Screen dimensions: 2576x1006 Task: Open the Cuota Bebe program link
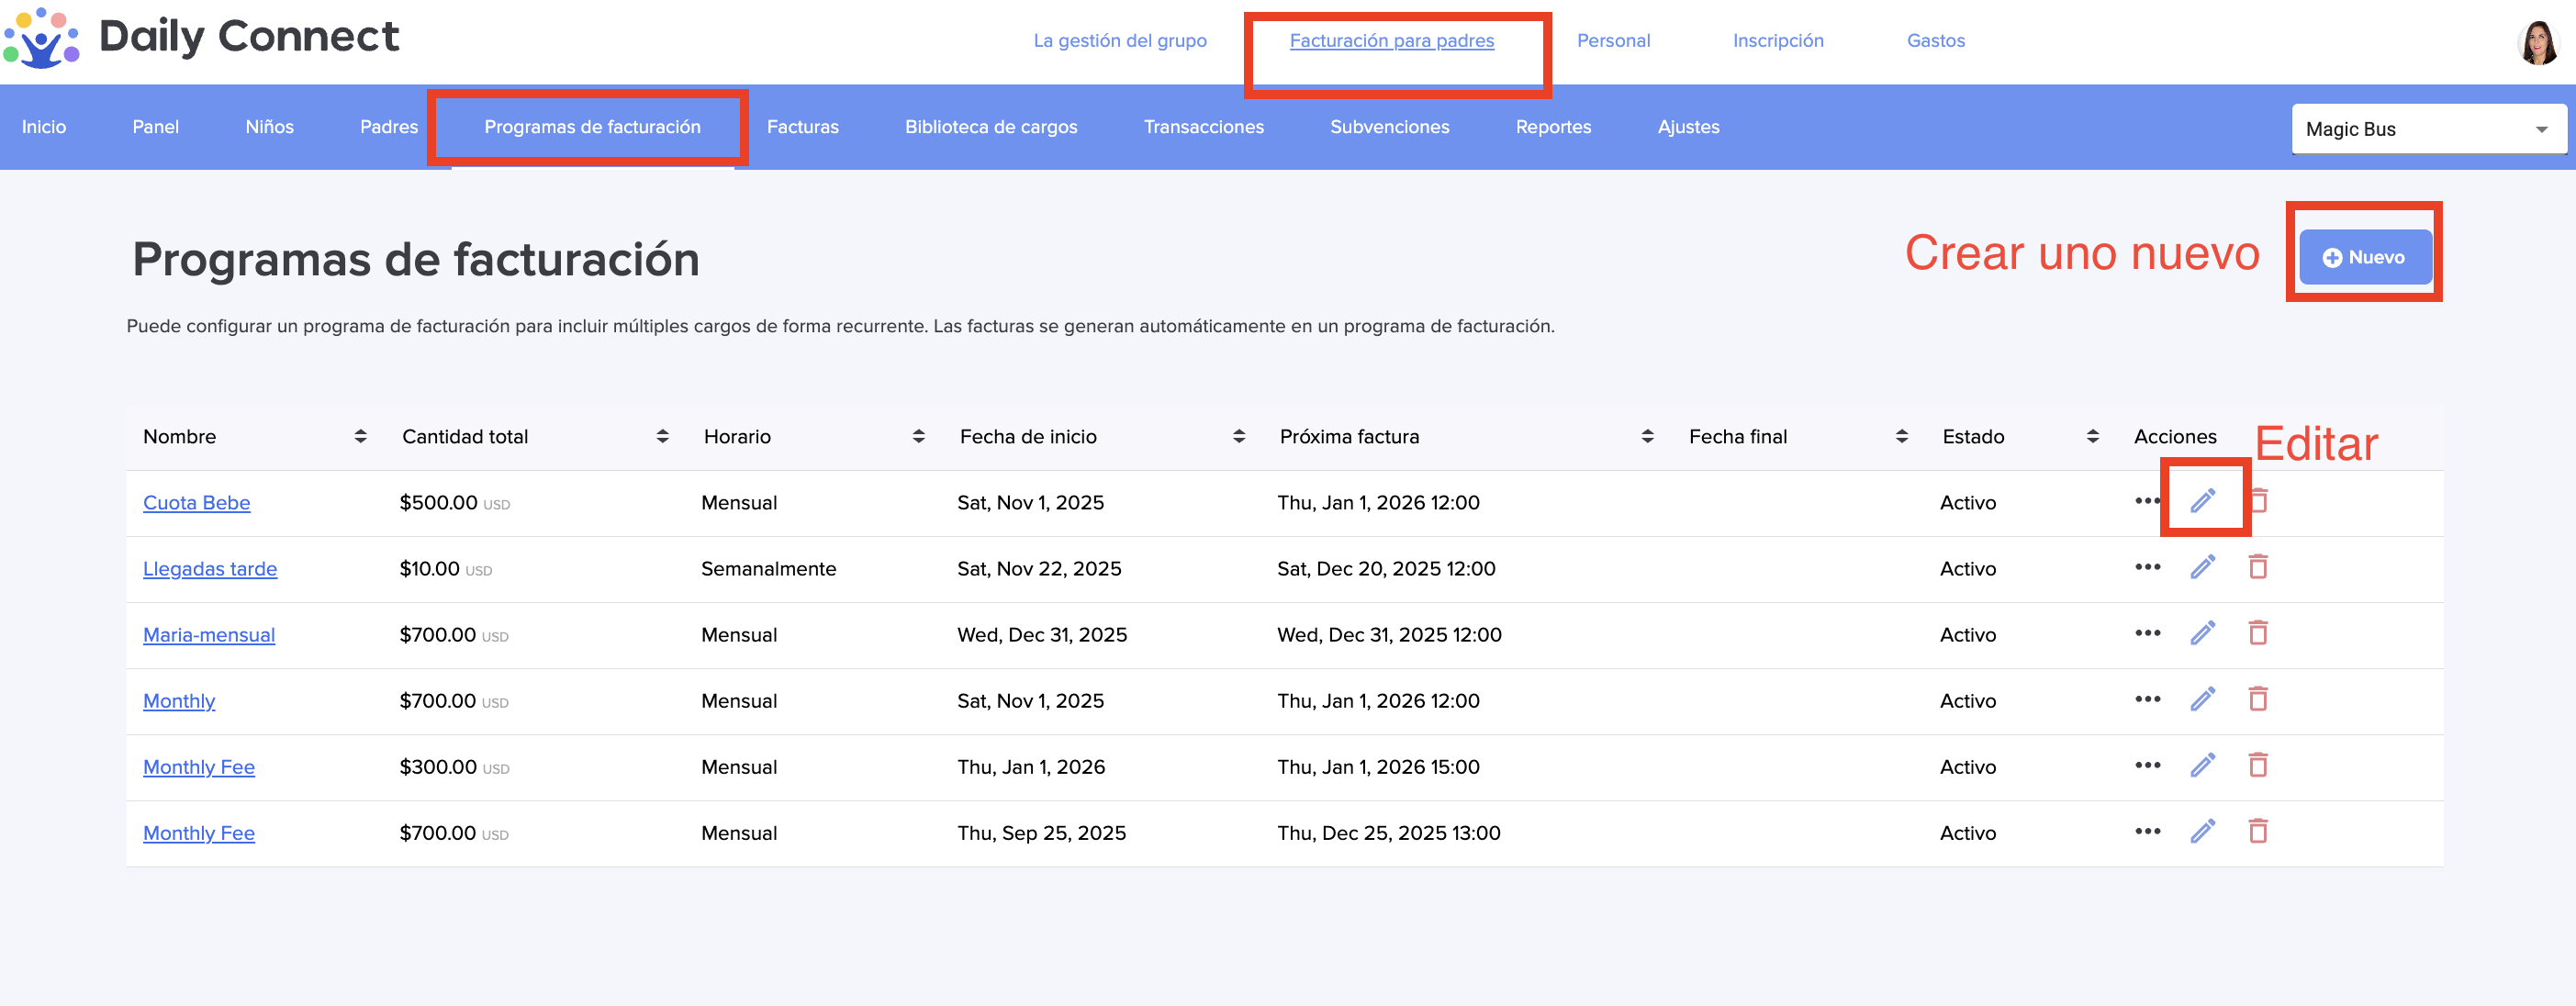pos(196,502)
